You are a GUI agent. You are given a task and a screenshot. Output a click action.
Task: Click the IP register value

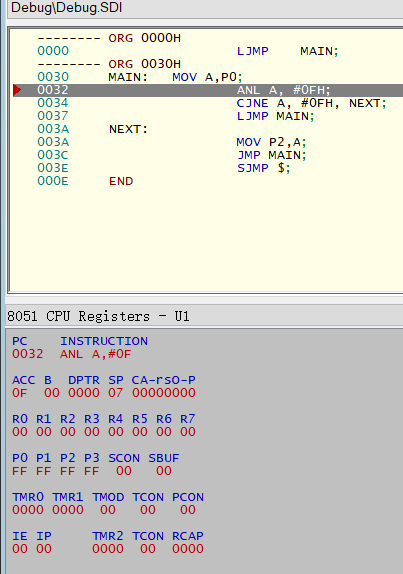click(44, 549)
